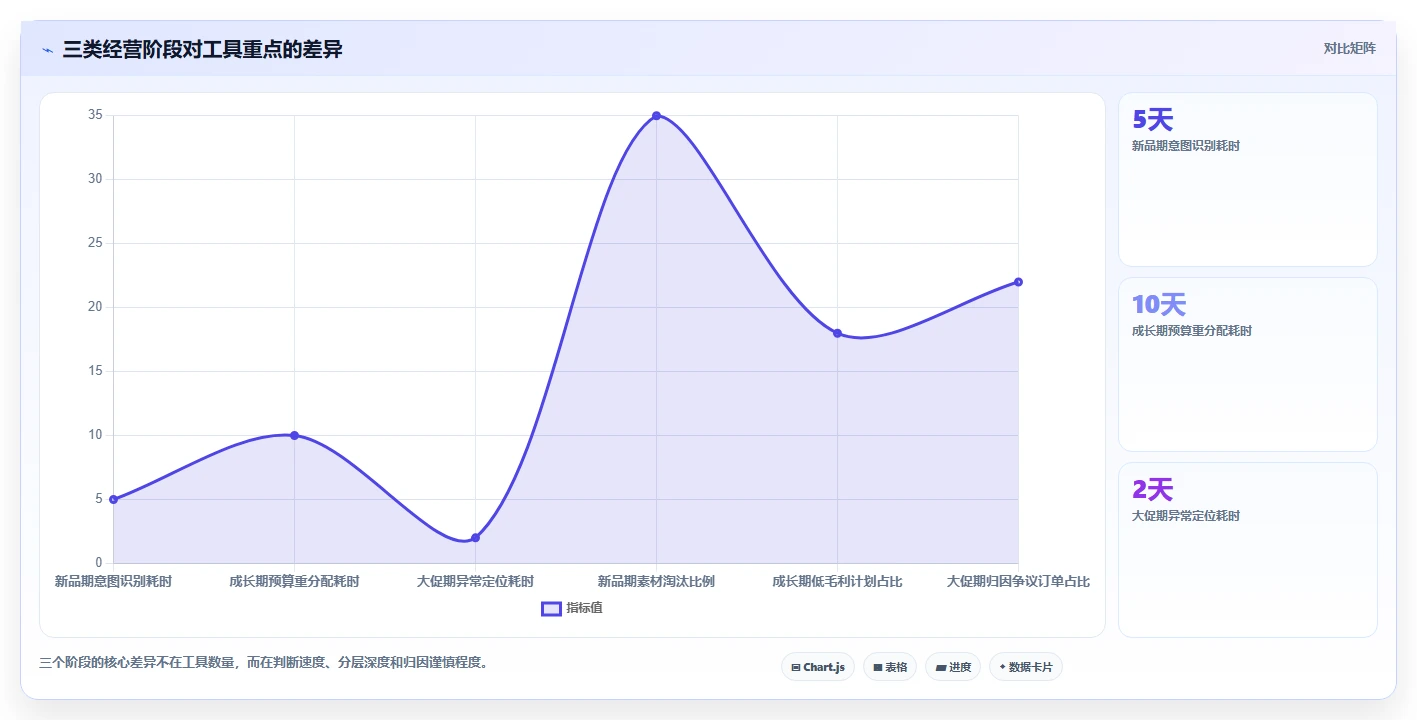Click data point for 成长期预算重分配耗时
1417x720 pixels.
tap(294, 435)
